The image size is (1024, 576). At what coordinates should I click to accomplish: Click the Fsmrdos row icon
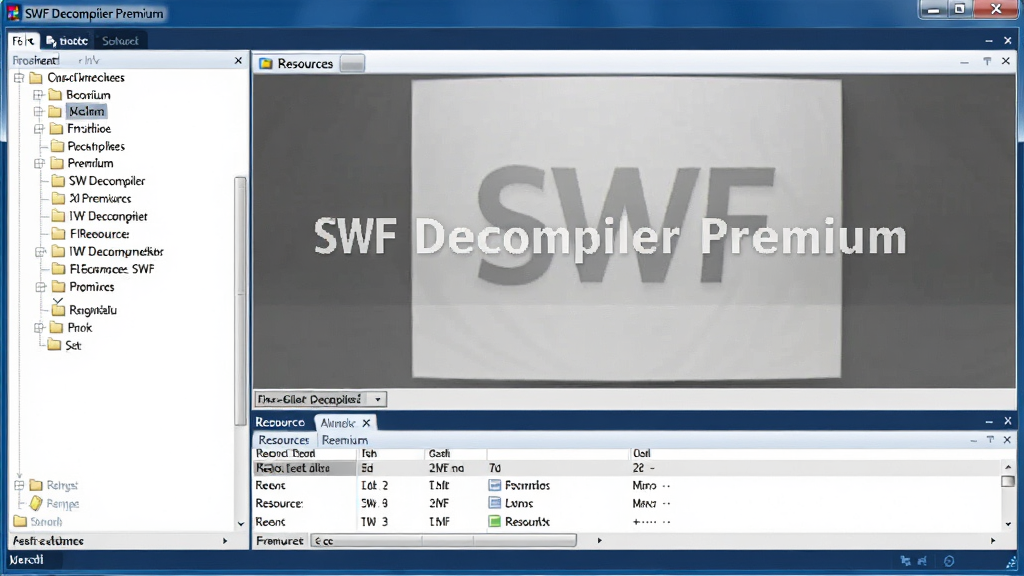(x=495, y=485)
